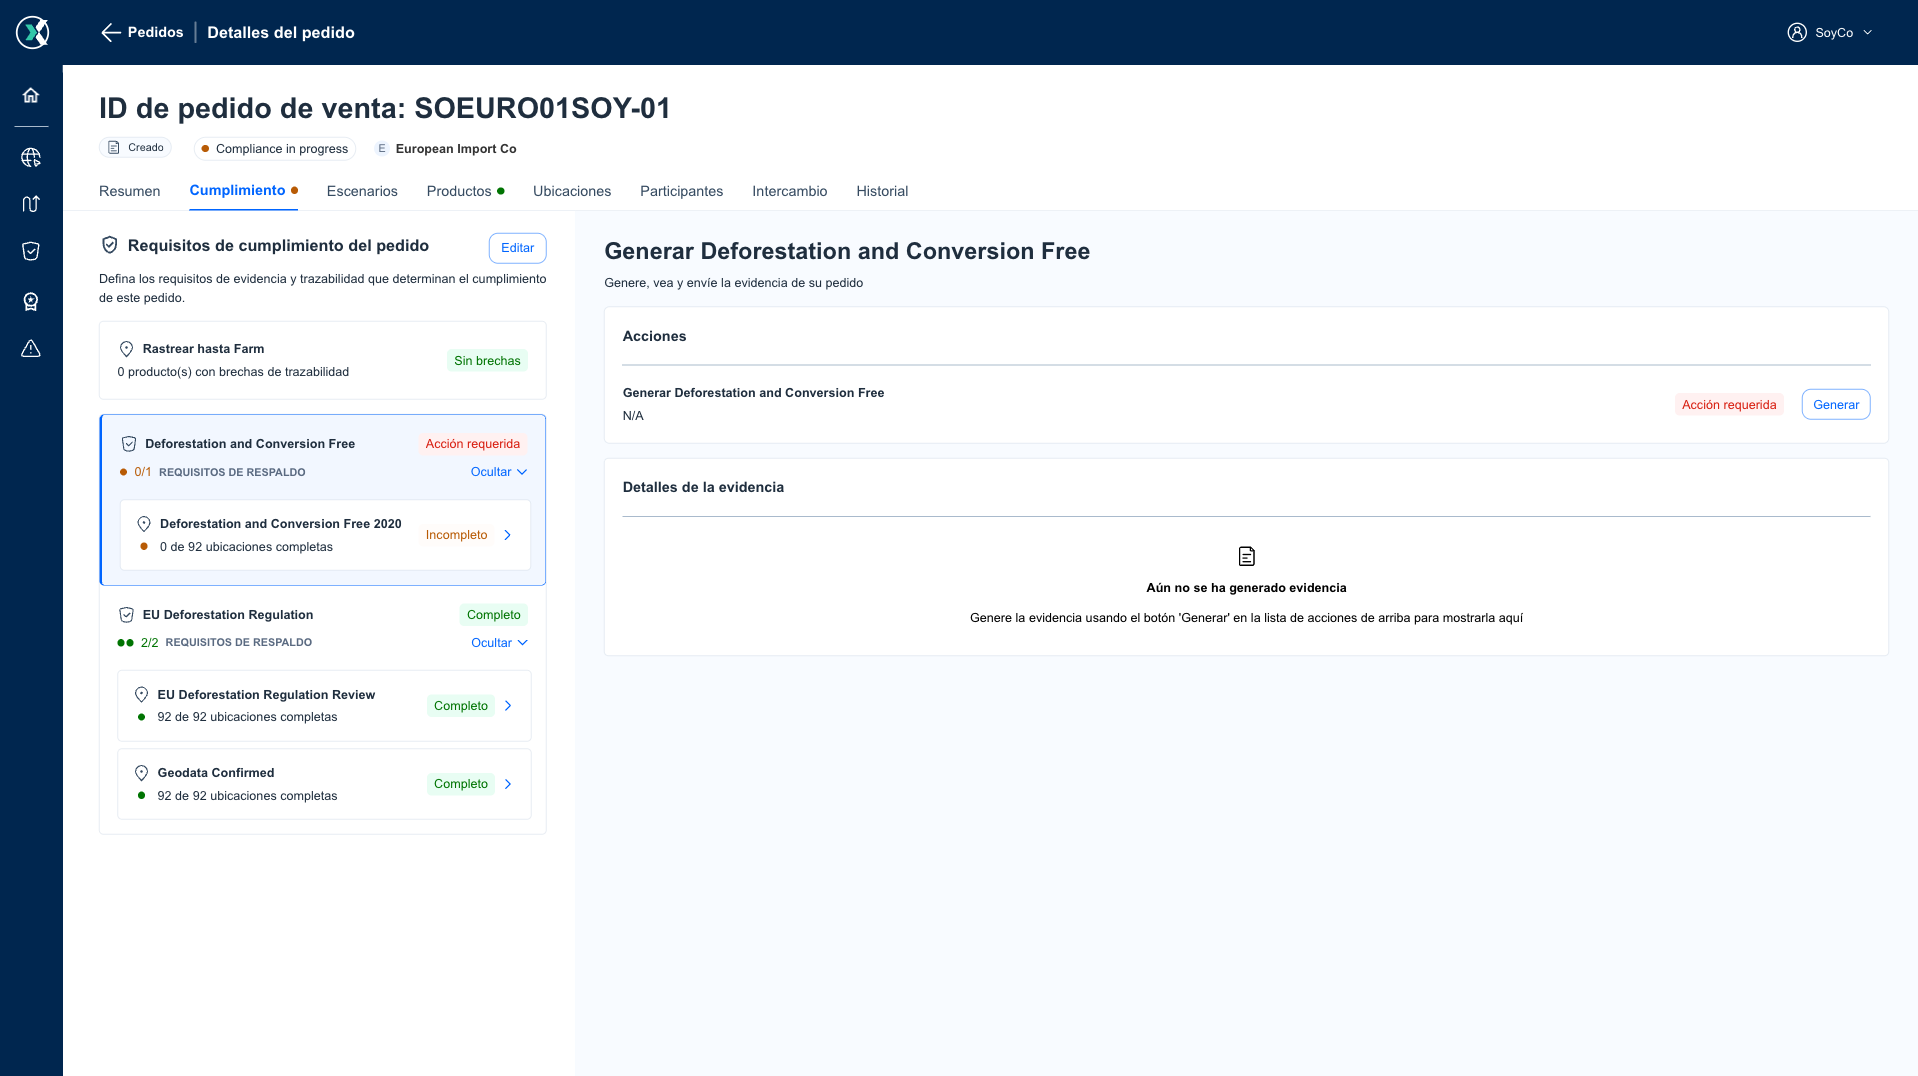Click Completo badge of EU Deforestation Regulation Review
Screen dimensions: 1918x1076
coord(461,706)
